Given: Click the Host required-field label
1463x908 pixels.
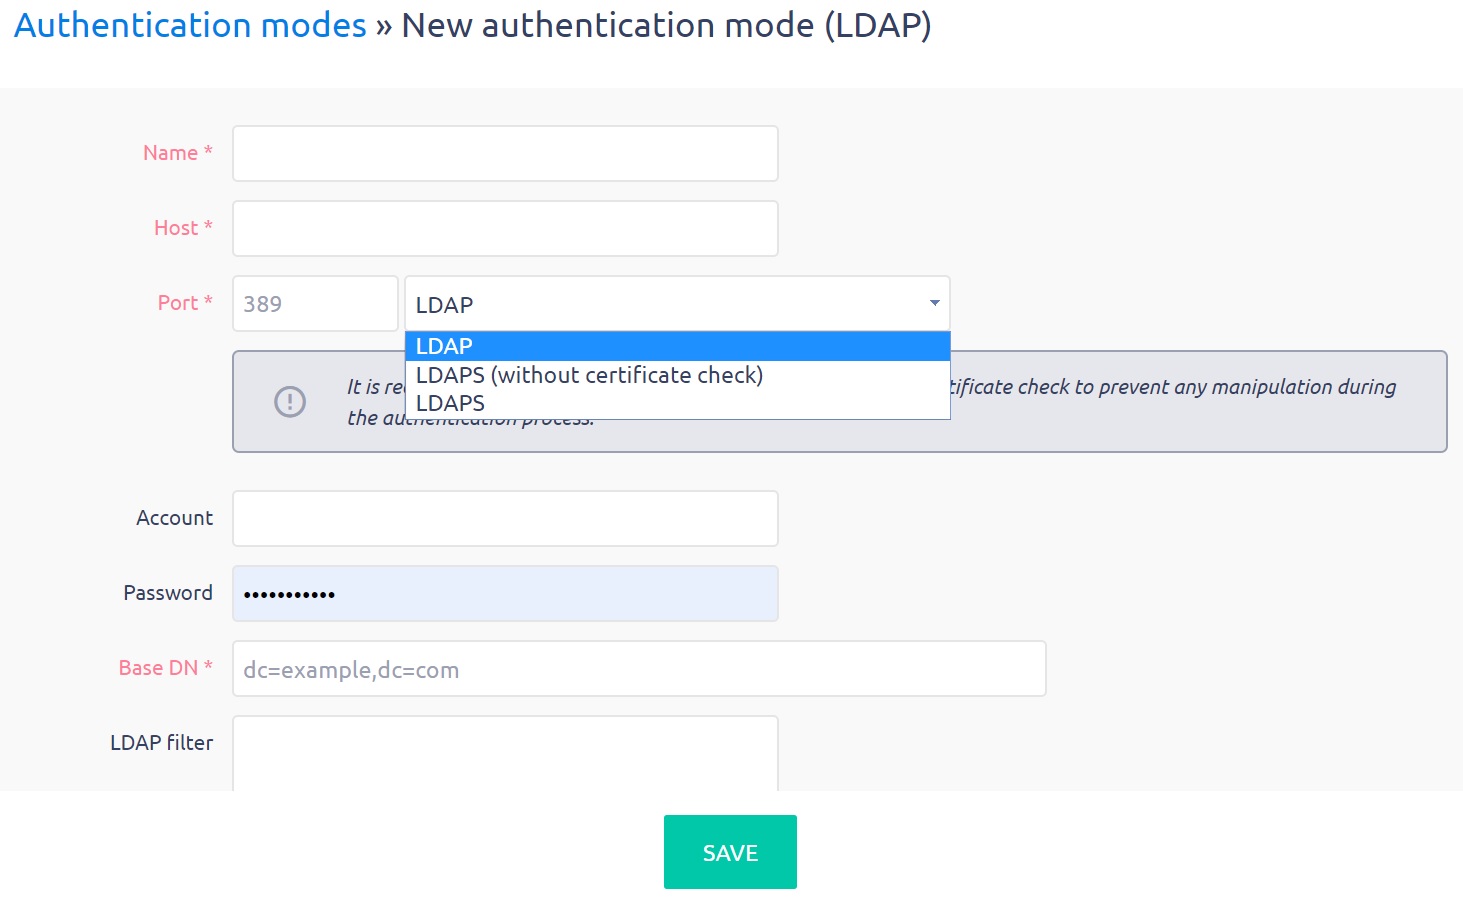Looking at the screenshot, I should 182,227.
